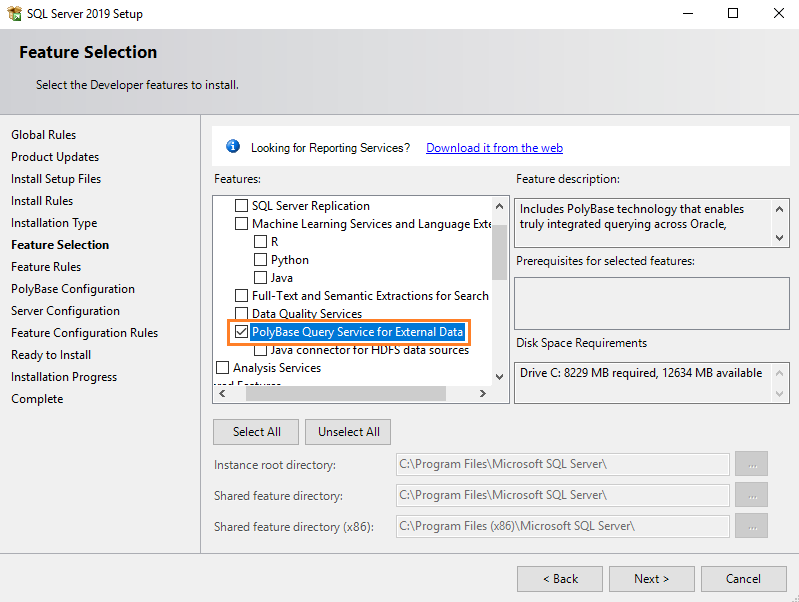799x602 pixels.
Task: Select Global Rules step in sidebar
Action: pyautogui.click(x=43, y=135)
